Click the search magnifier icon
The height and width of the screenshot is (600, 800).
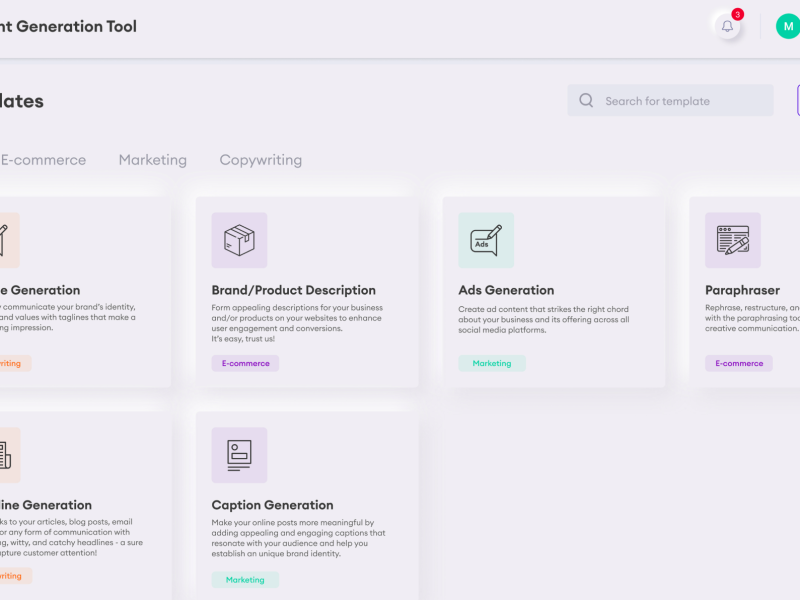click(586, 100)
